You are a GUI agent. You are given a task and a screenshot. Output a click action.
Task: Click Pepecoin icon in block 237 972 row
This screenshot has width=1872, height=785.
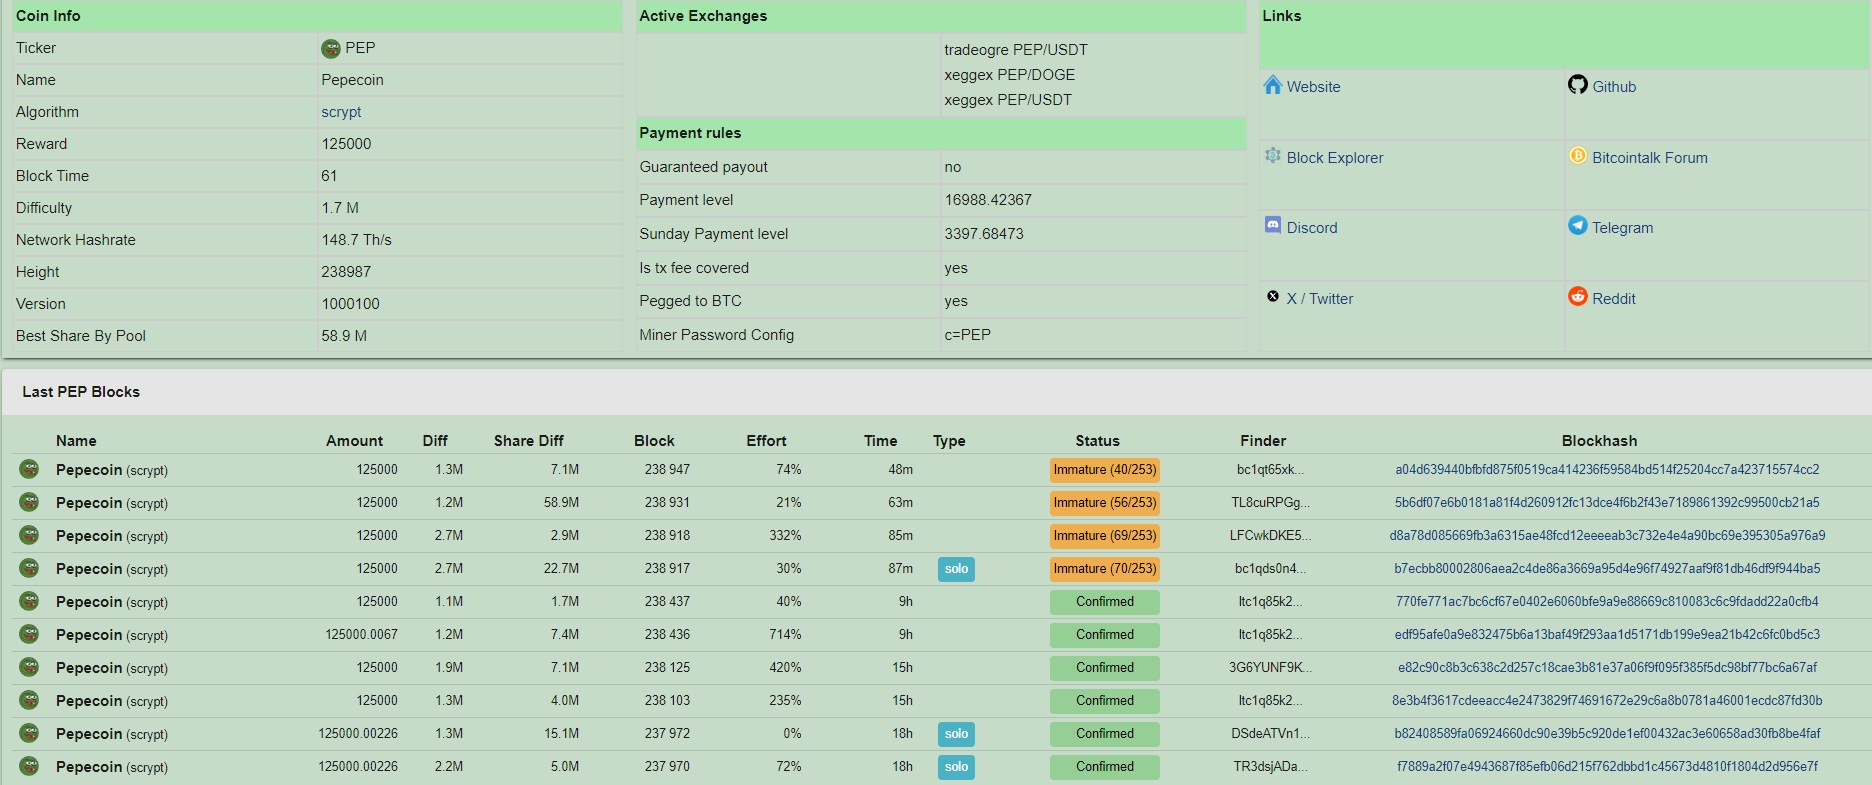coord(29,733)
